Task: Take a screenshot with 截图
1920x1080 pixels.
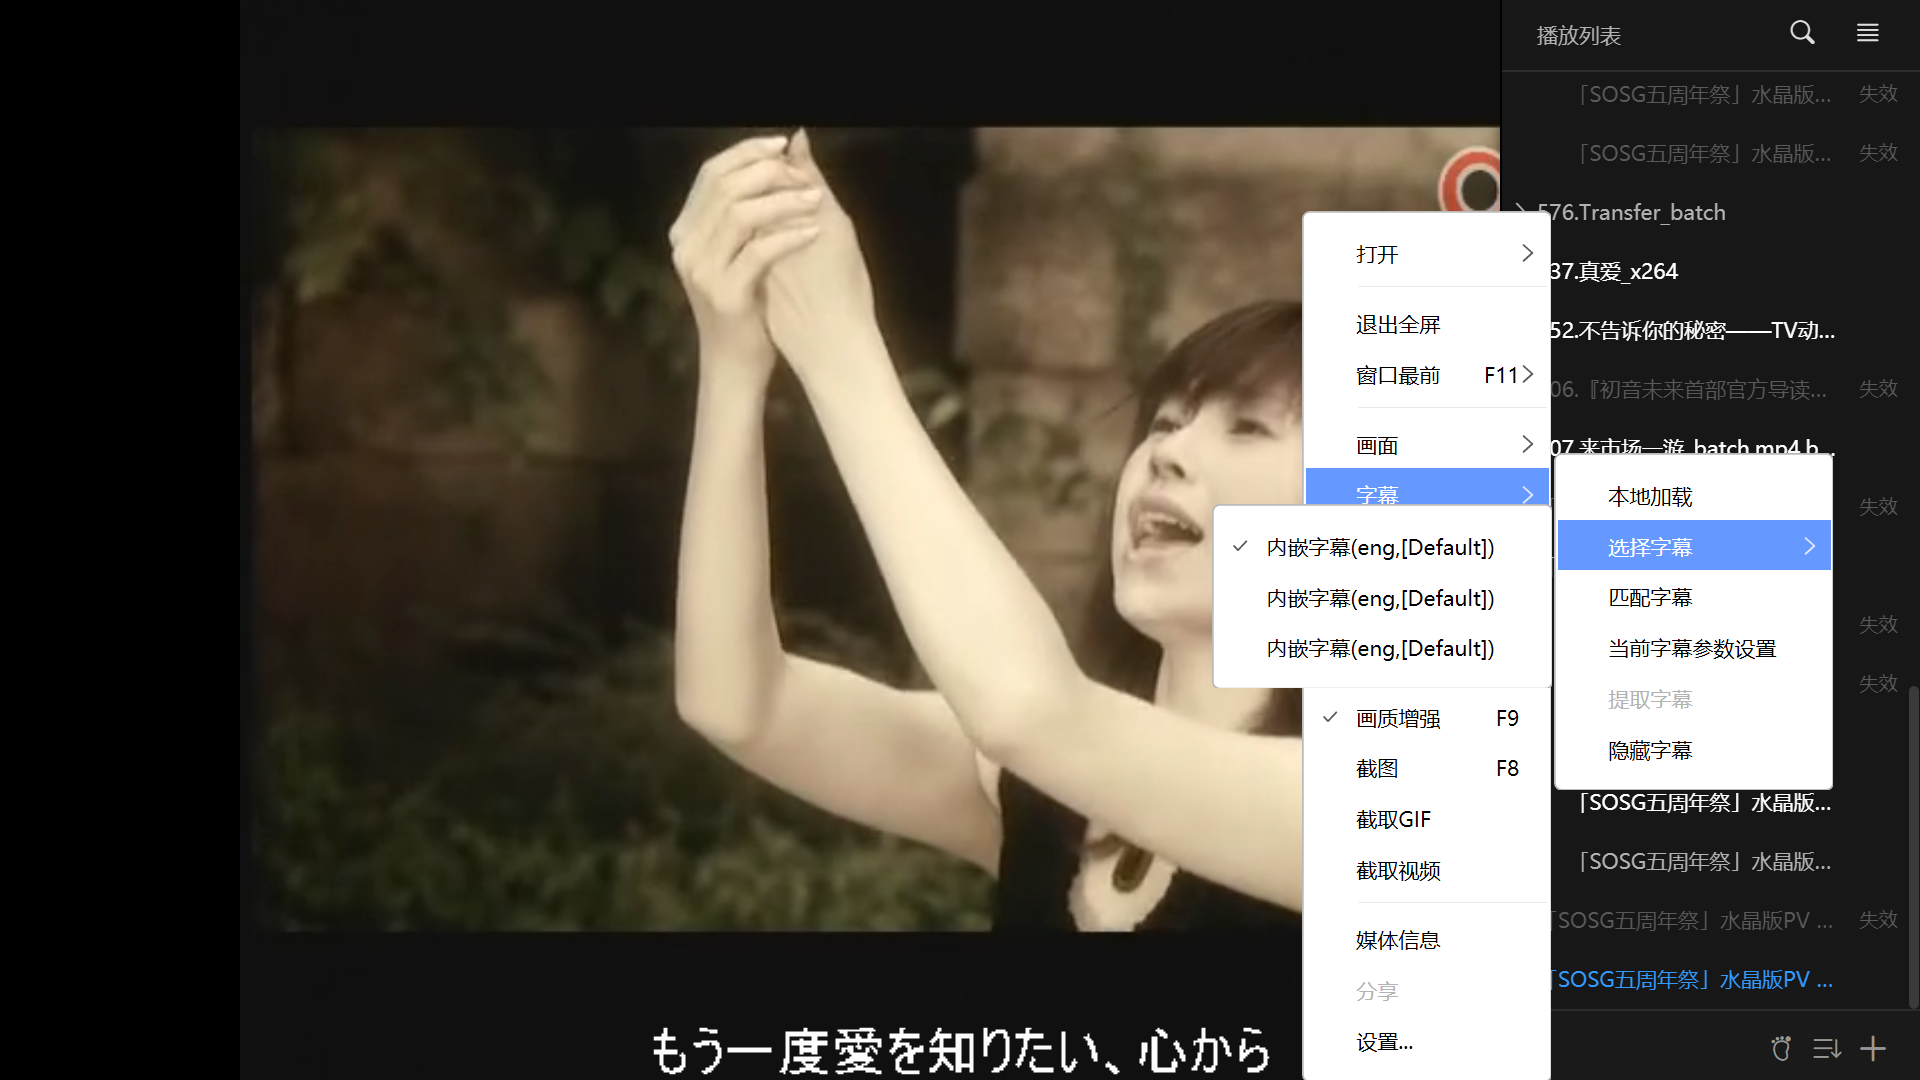Action: [x=1376, y=767]
